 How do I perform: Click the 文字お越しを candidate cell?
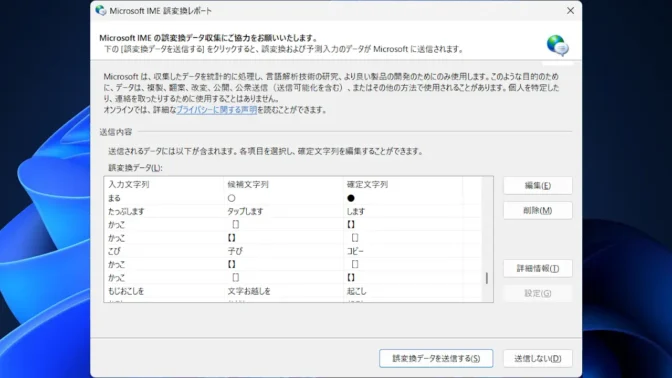pos(249,291)
